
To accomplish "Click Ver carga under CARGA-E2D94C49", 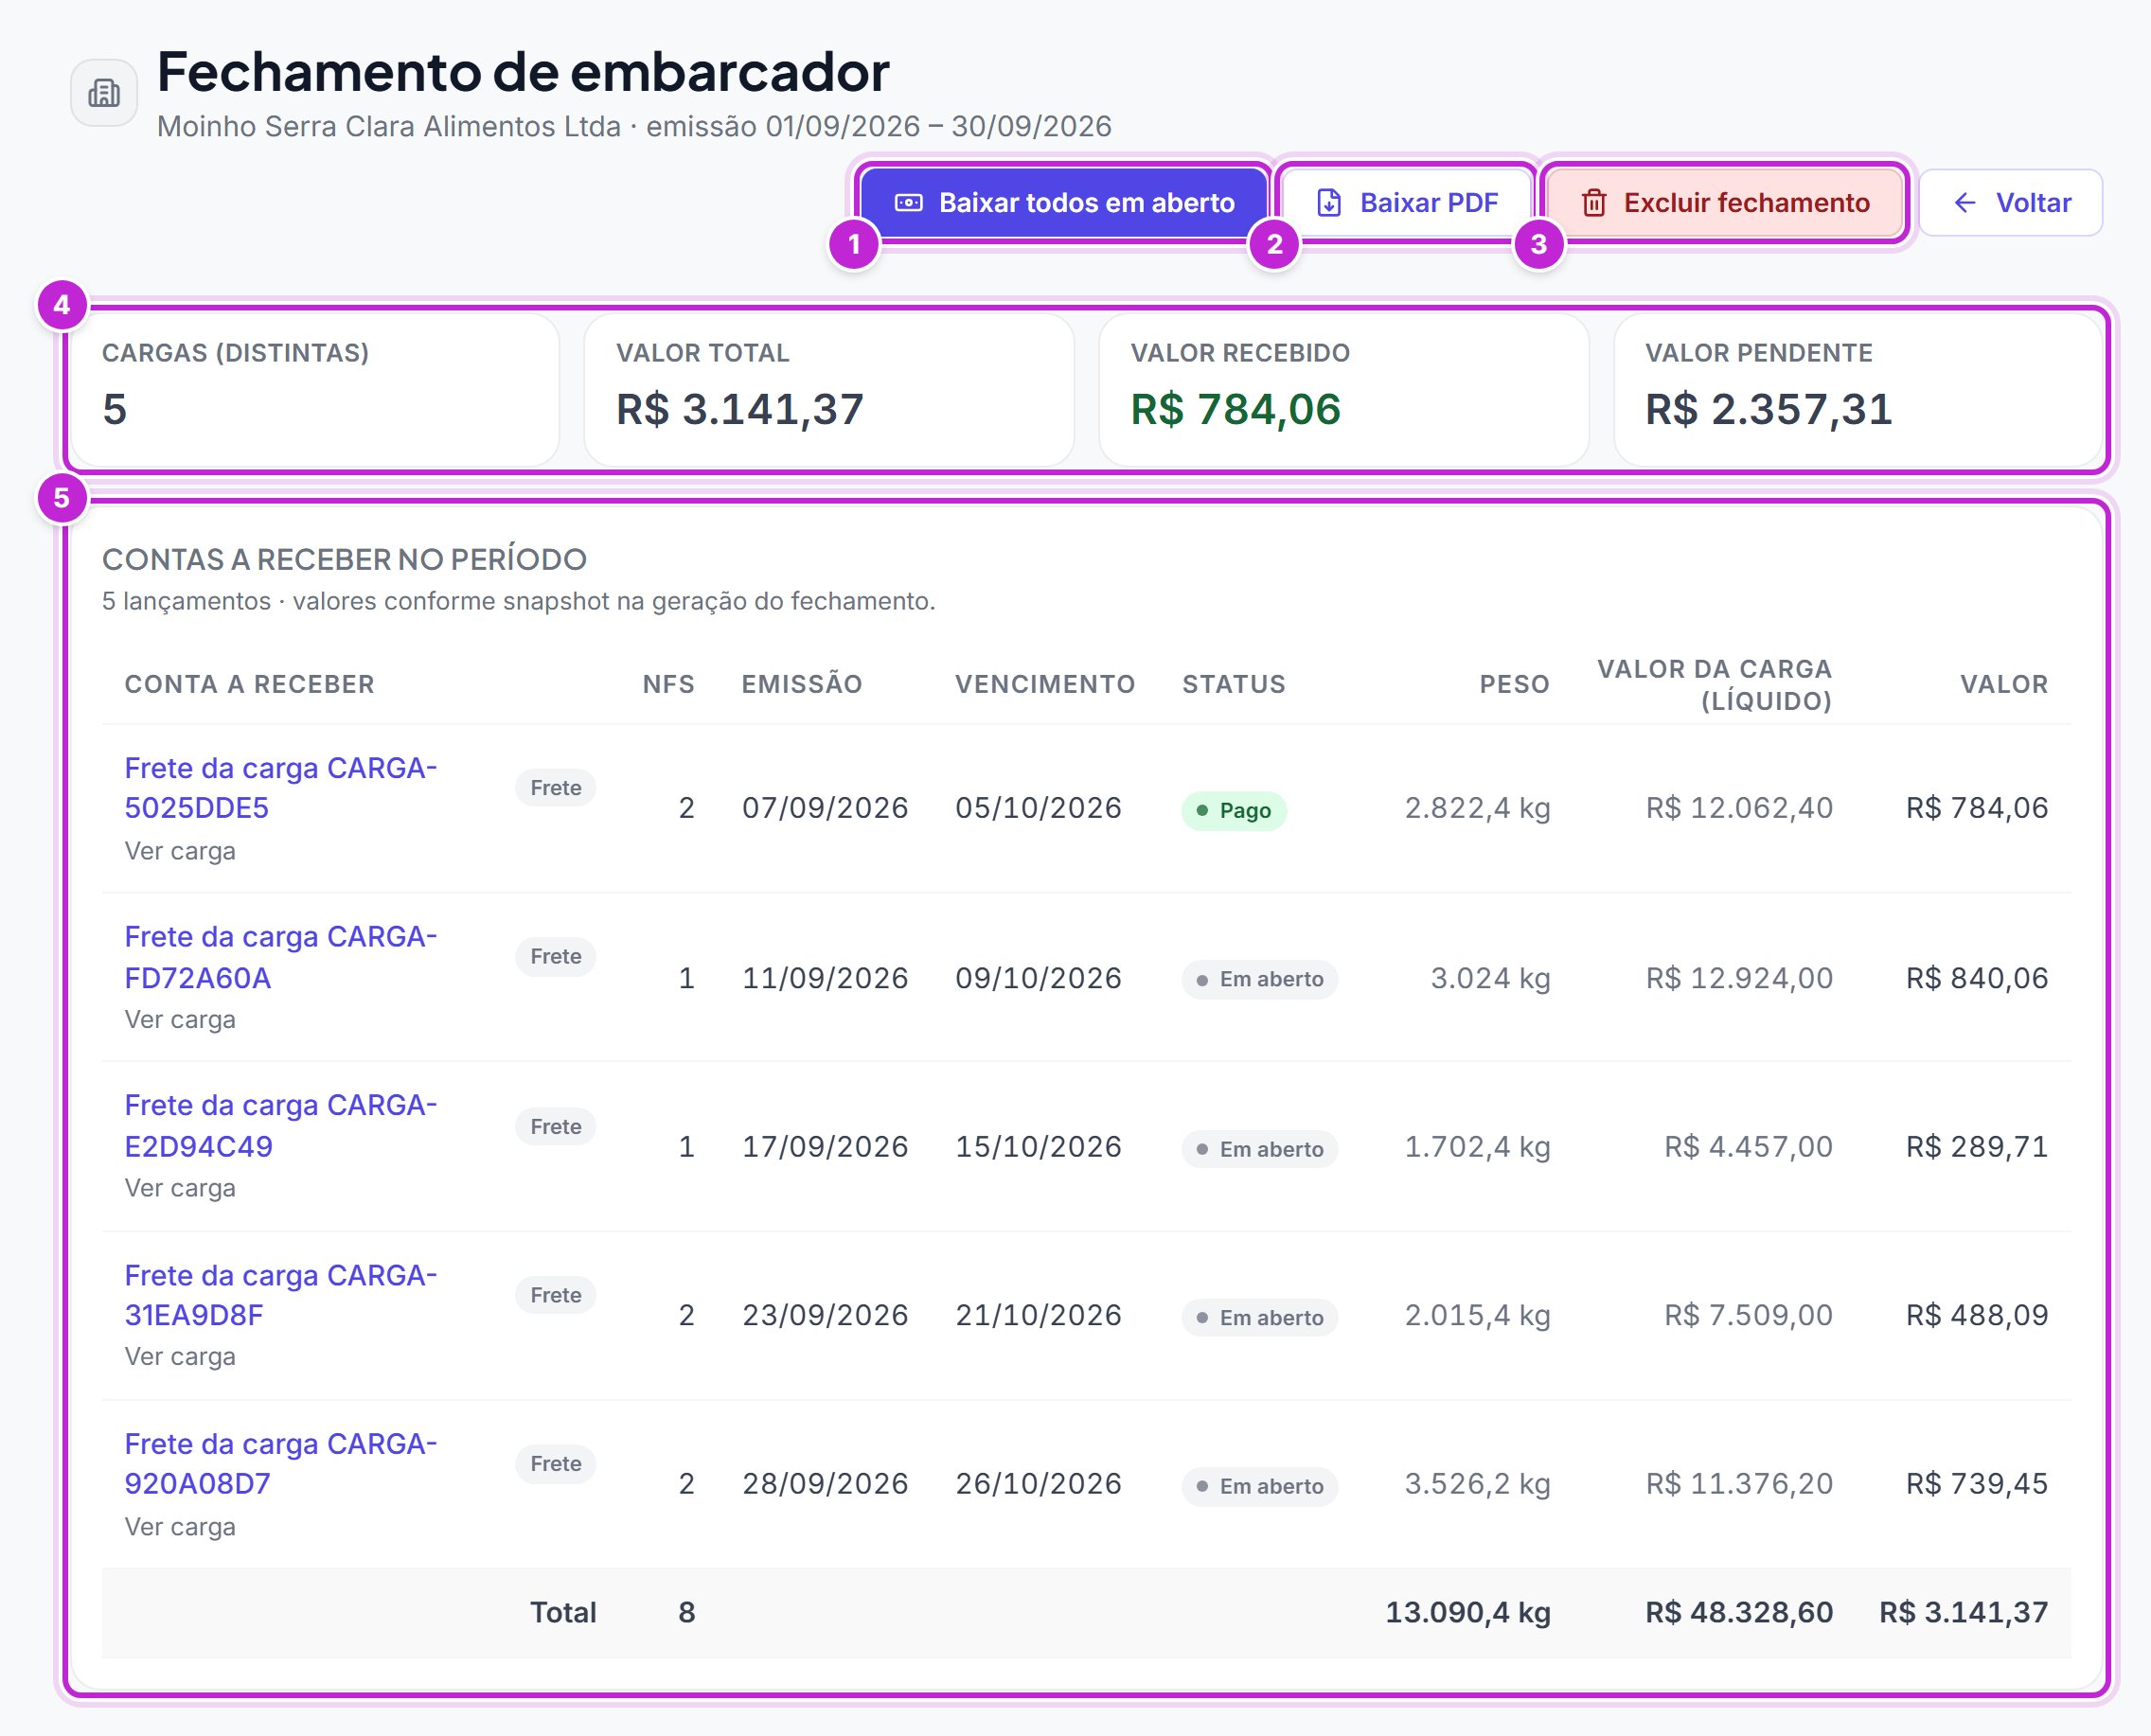I will click(180, 1188).
